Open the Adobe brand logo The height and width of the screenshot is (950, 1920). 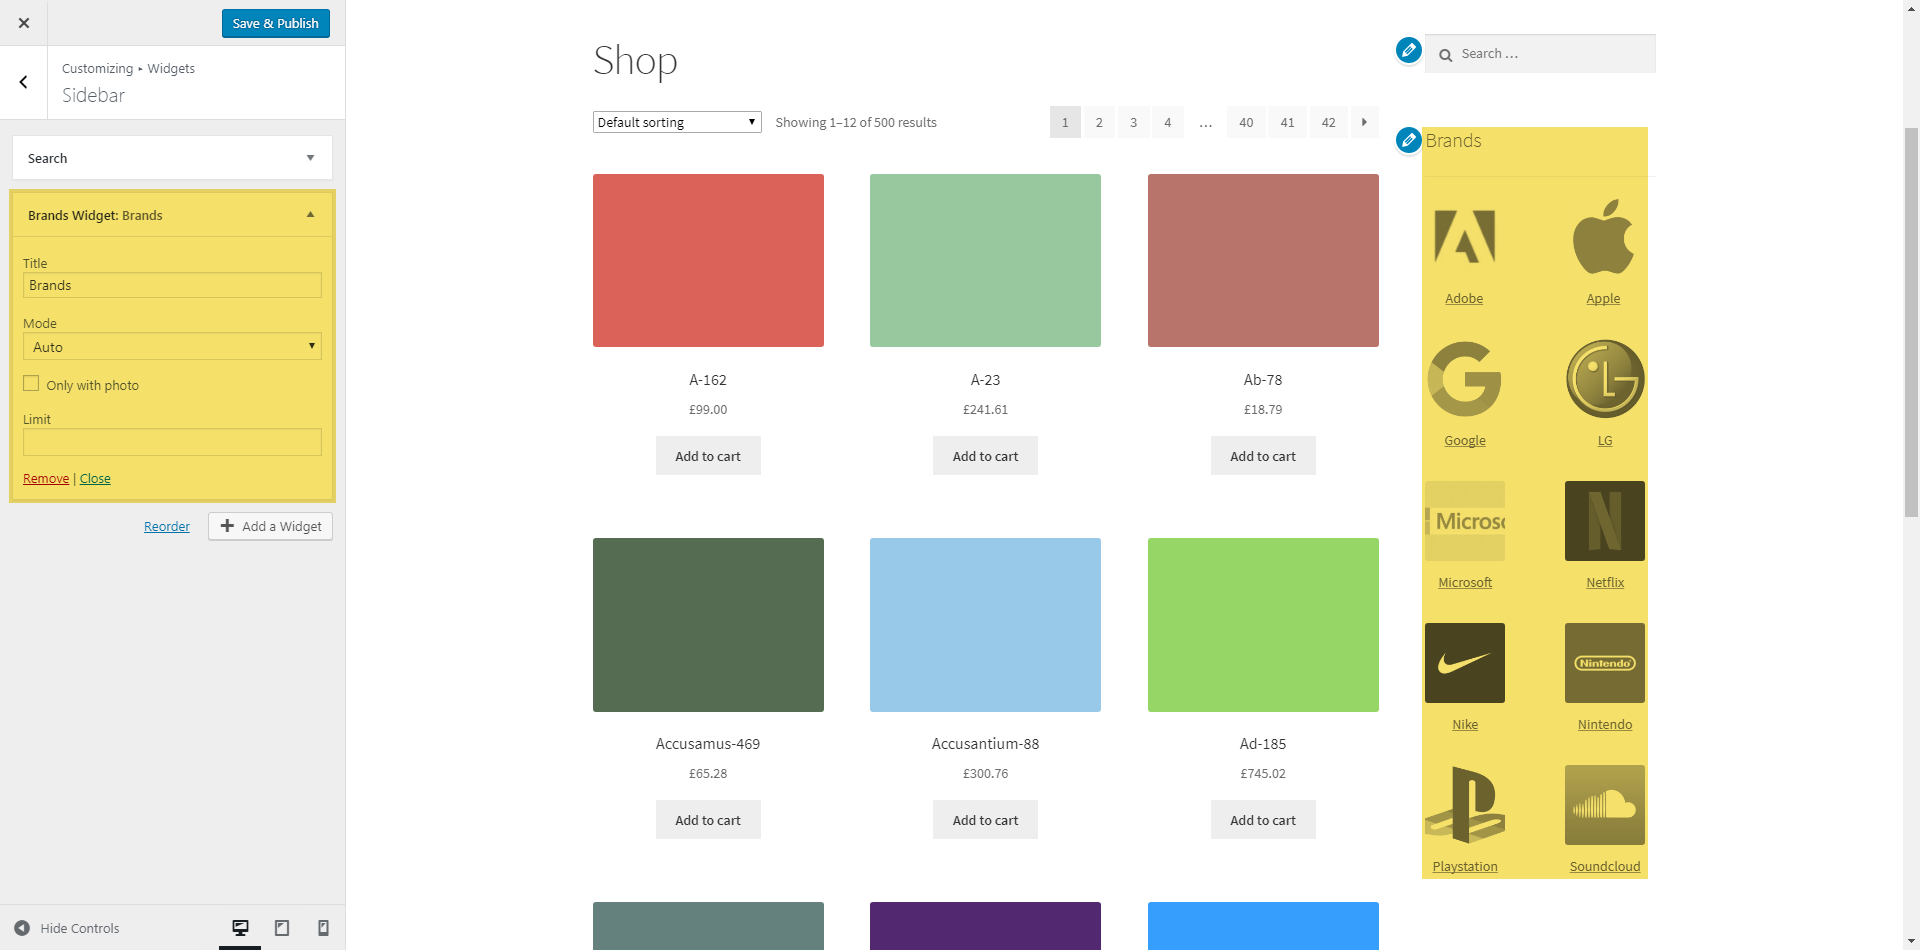[x=1465, y=238]
